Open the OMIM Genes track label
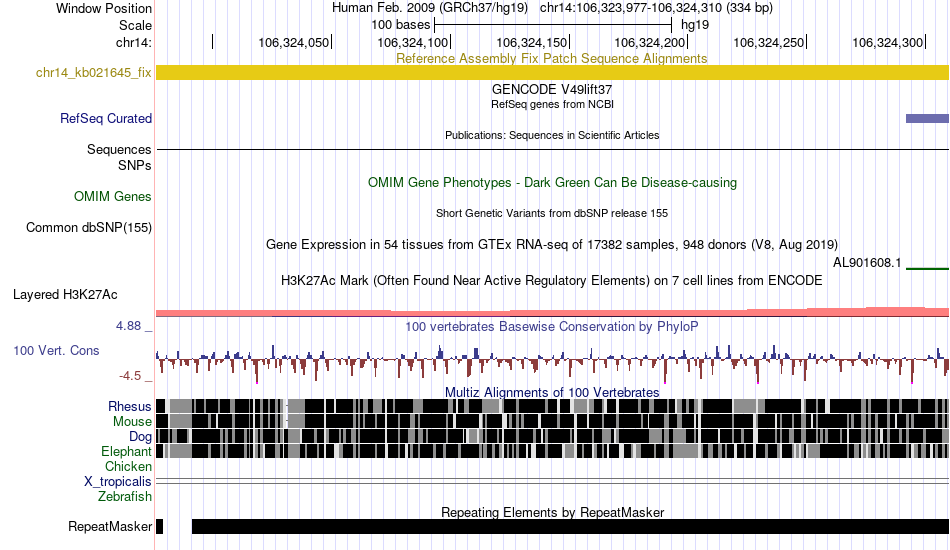The image size is (950, 550). coord(113,196)
